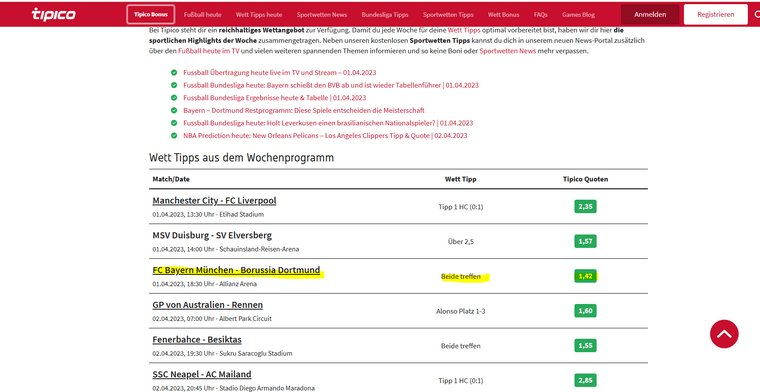This screenshot has width=760, height=392.
Task: Open Fußball heute navigation item
Action: (202, 15)
